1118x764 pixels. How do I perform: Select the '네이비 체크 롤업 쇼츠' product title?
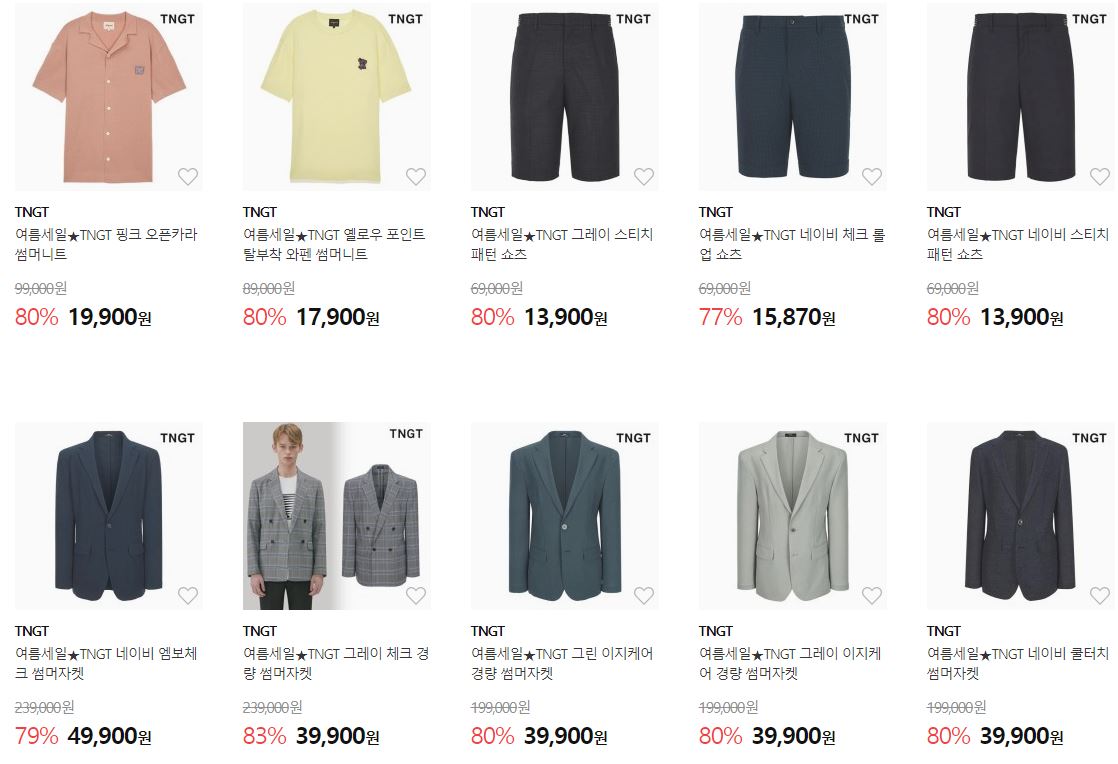pyautogui.click(x=792, y=244)
